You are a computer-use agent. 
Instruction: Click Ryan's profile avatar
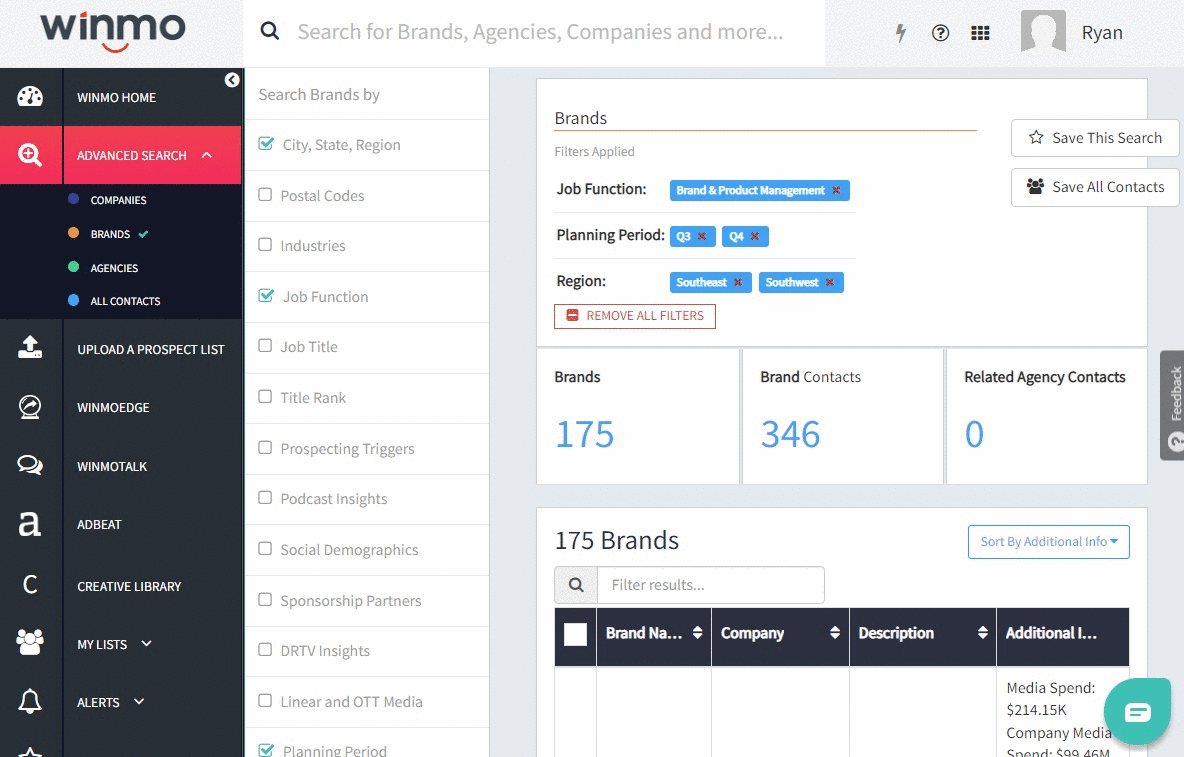point(1043,31)
